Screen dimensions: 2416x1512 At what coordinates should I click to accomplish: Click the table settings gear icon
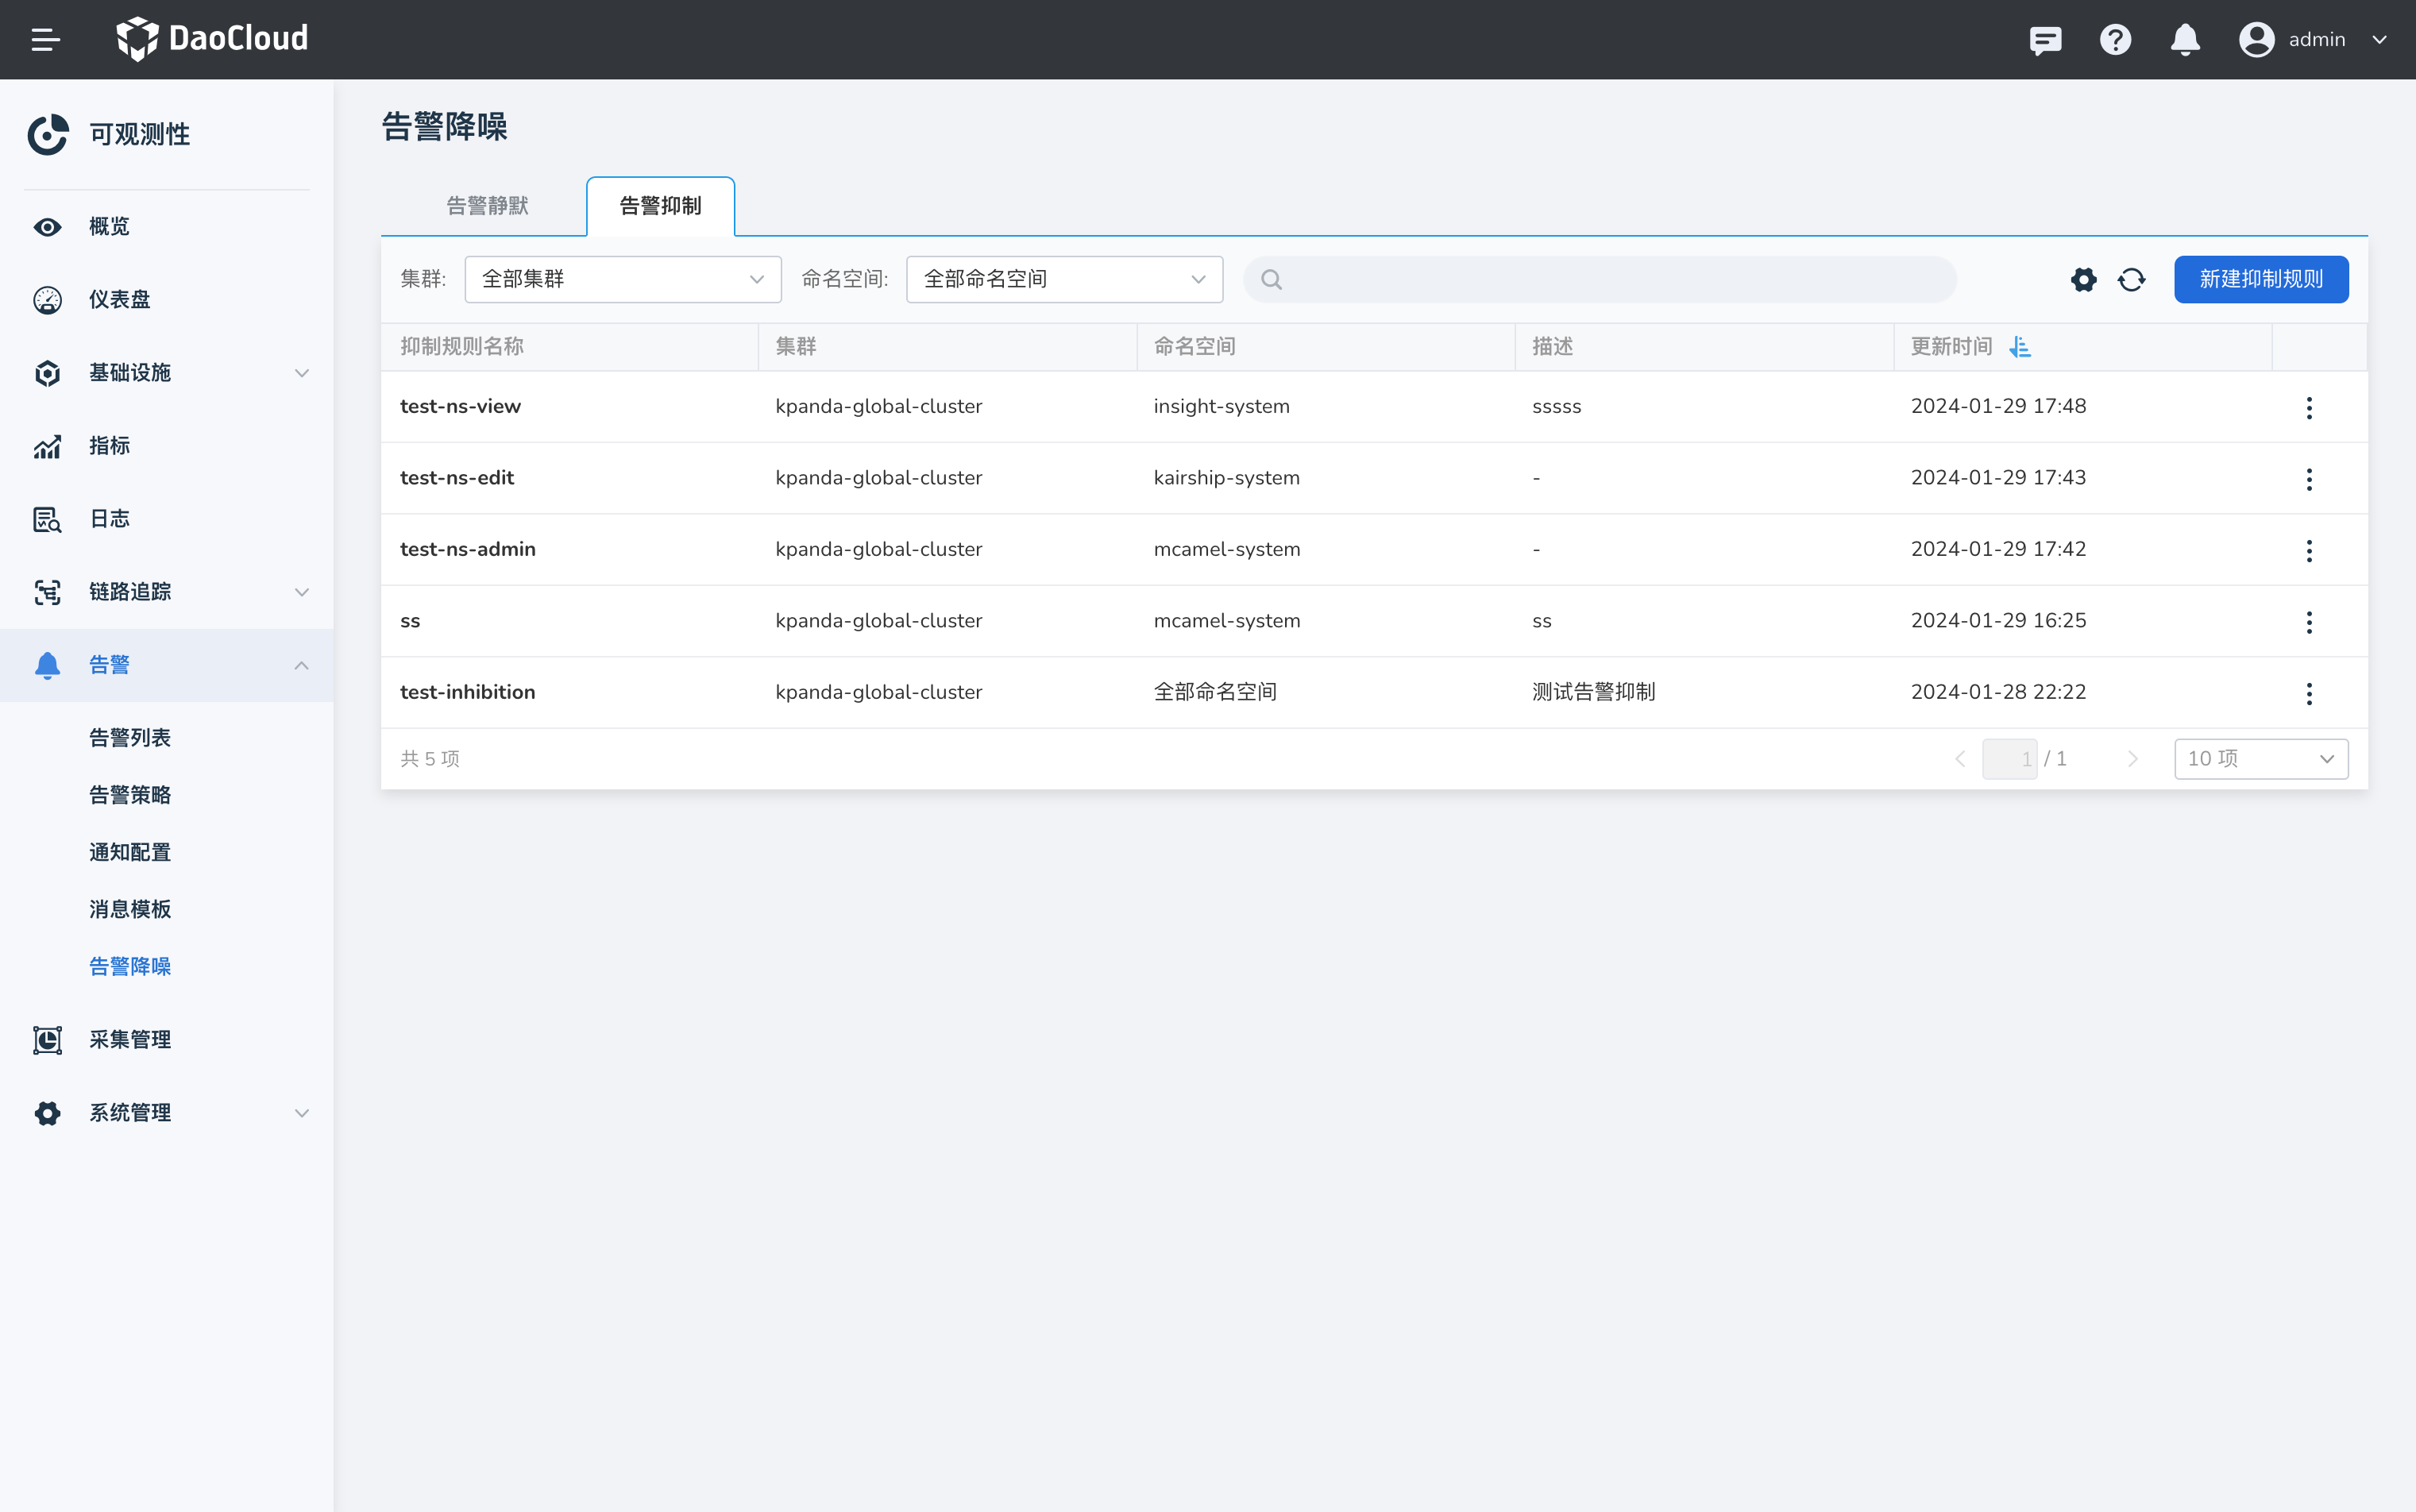click(2083, 280)
